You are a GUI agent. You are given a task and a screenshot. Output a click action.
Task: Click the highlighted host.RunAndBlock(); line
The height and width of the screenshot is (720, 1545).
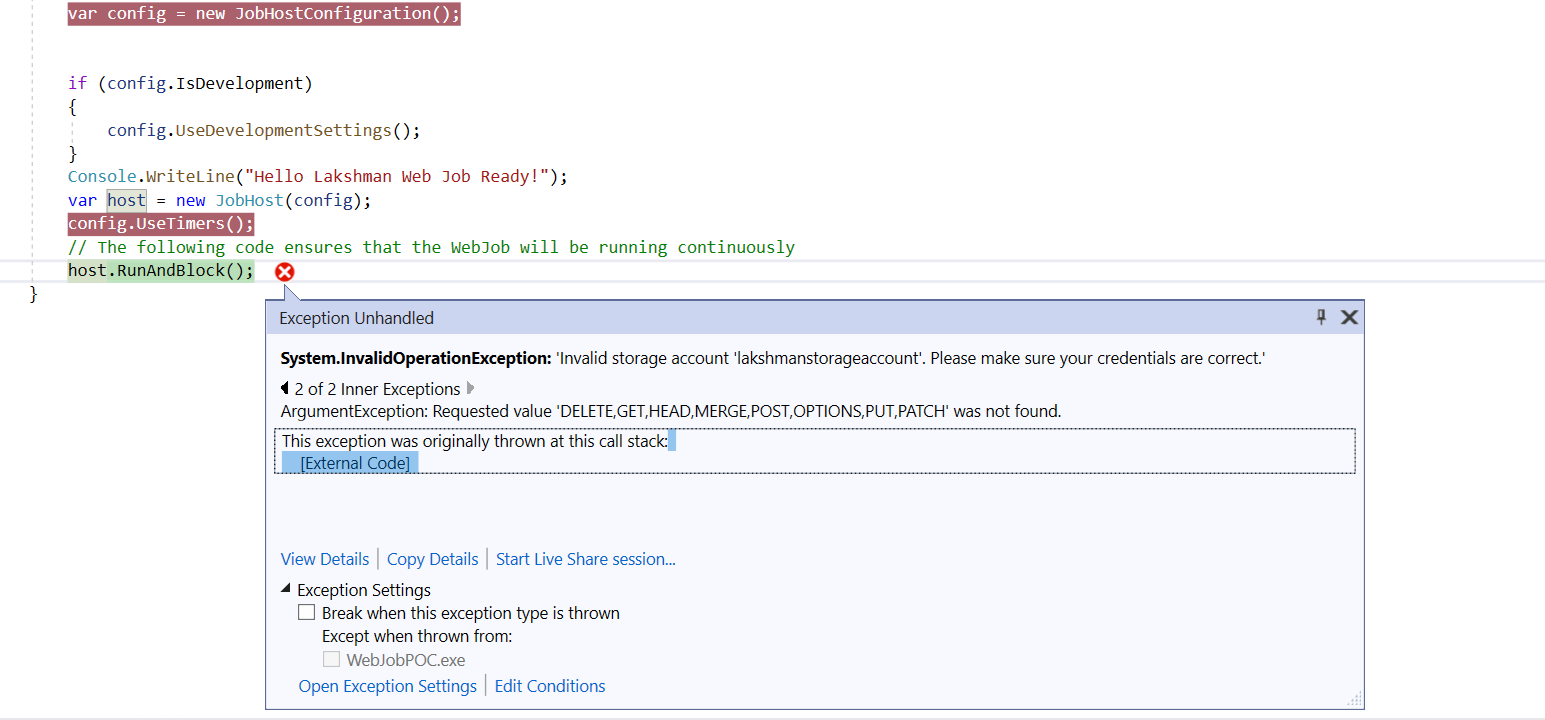coord(160,270)
